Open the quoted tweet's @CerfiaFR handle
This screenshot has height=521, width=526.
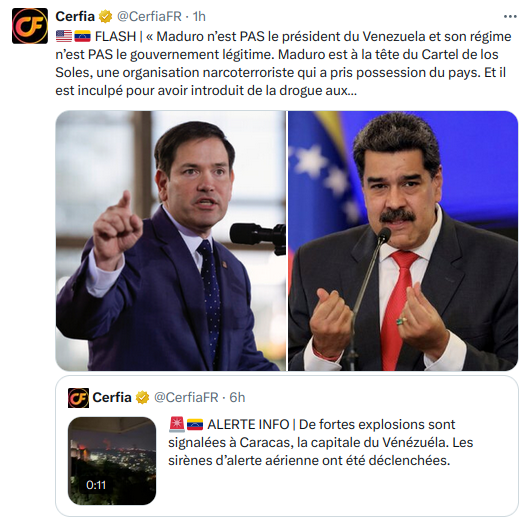(x=186, y=398)
